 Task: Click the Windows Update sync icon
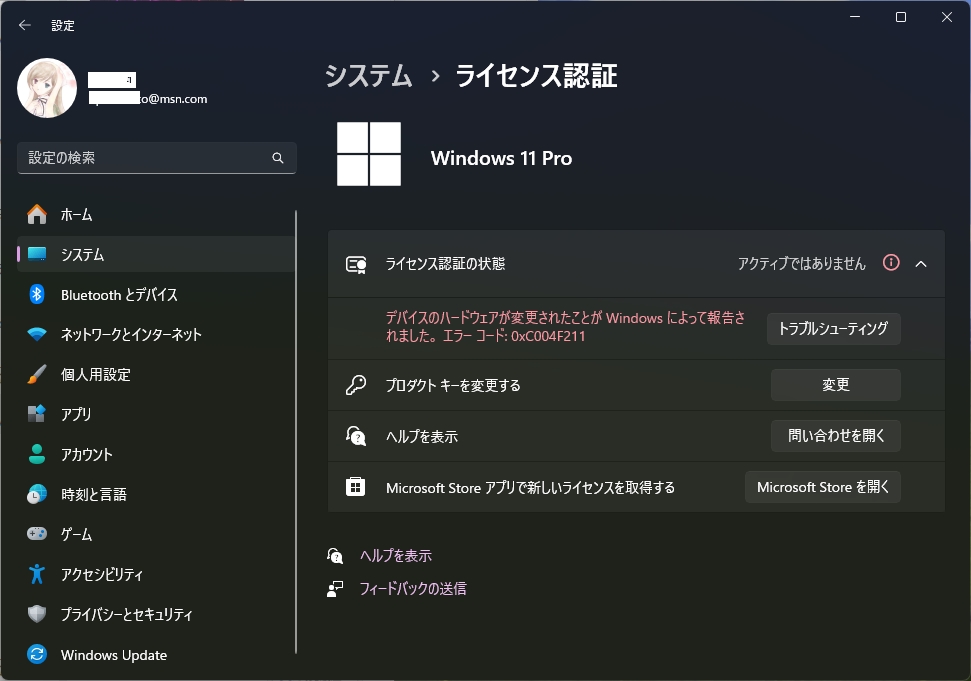[x=37, y=654]
